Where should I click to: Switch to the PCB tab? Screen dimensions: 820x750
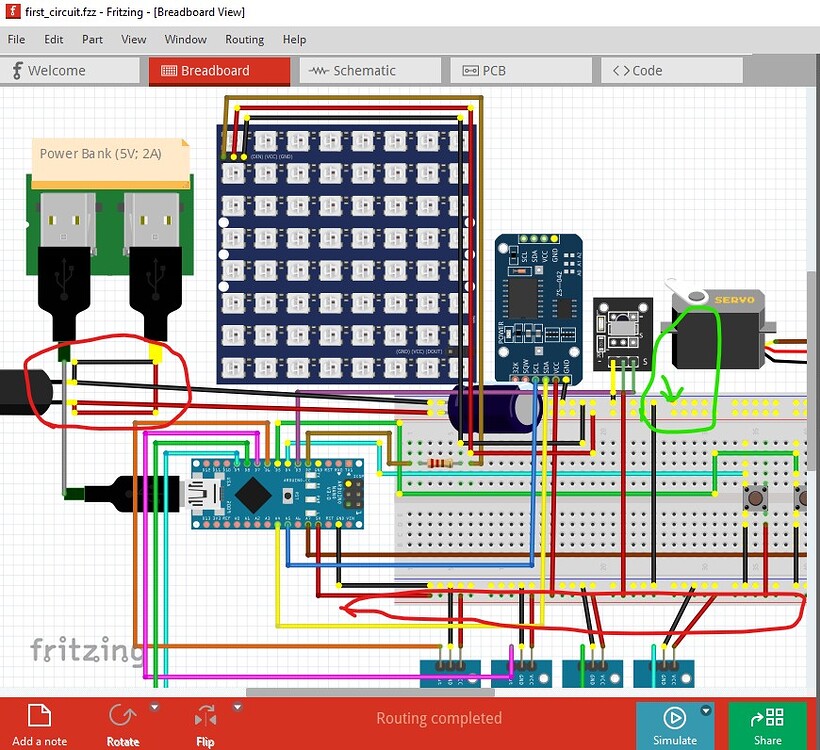tap(521, 71)
